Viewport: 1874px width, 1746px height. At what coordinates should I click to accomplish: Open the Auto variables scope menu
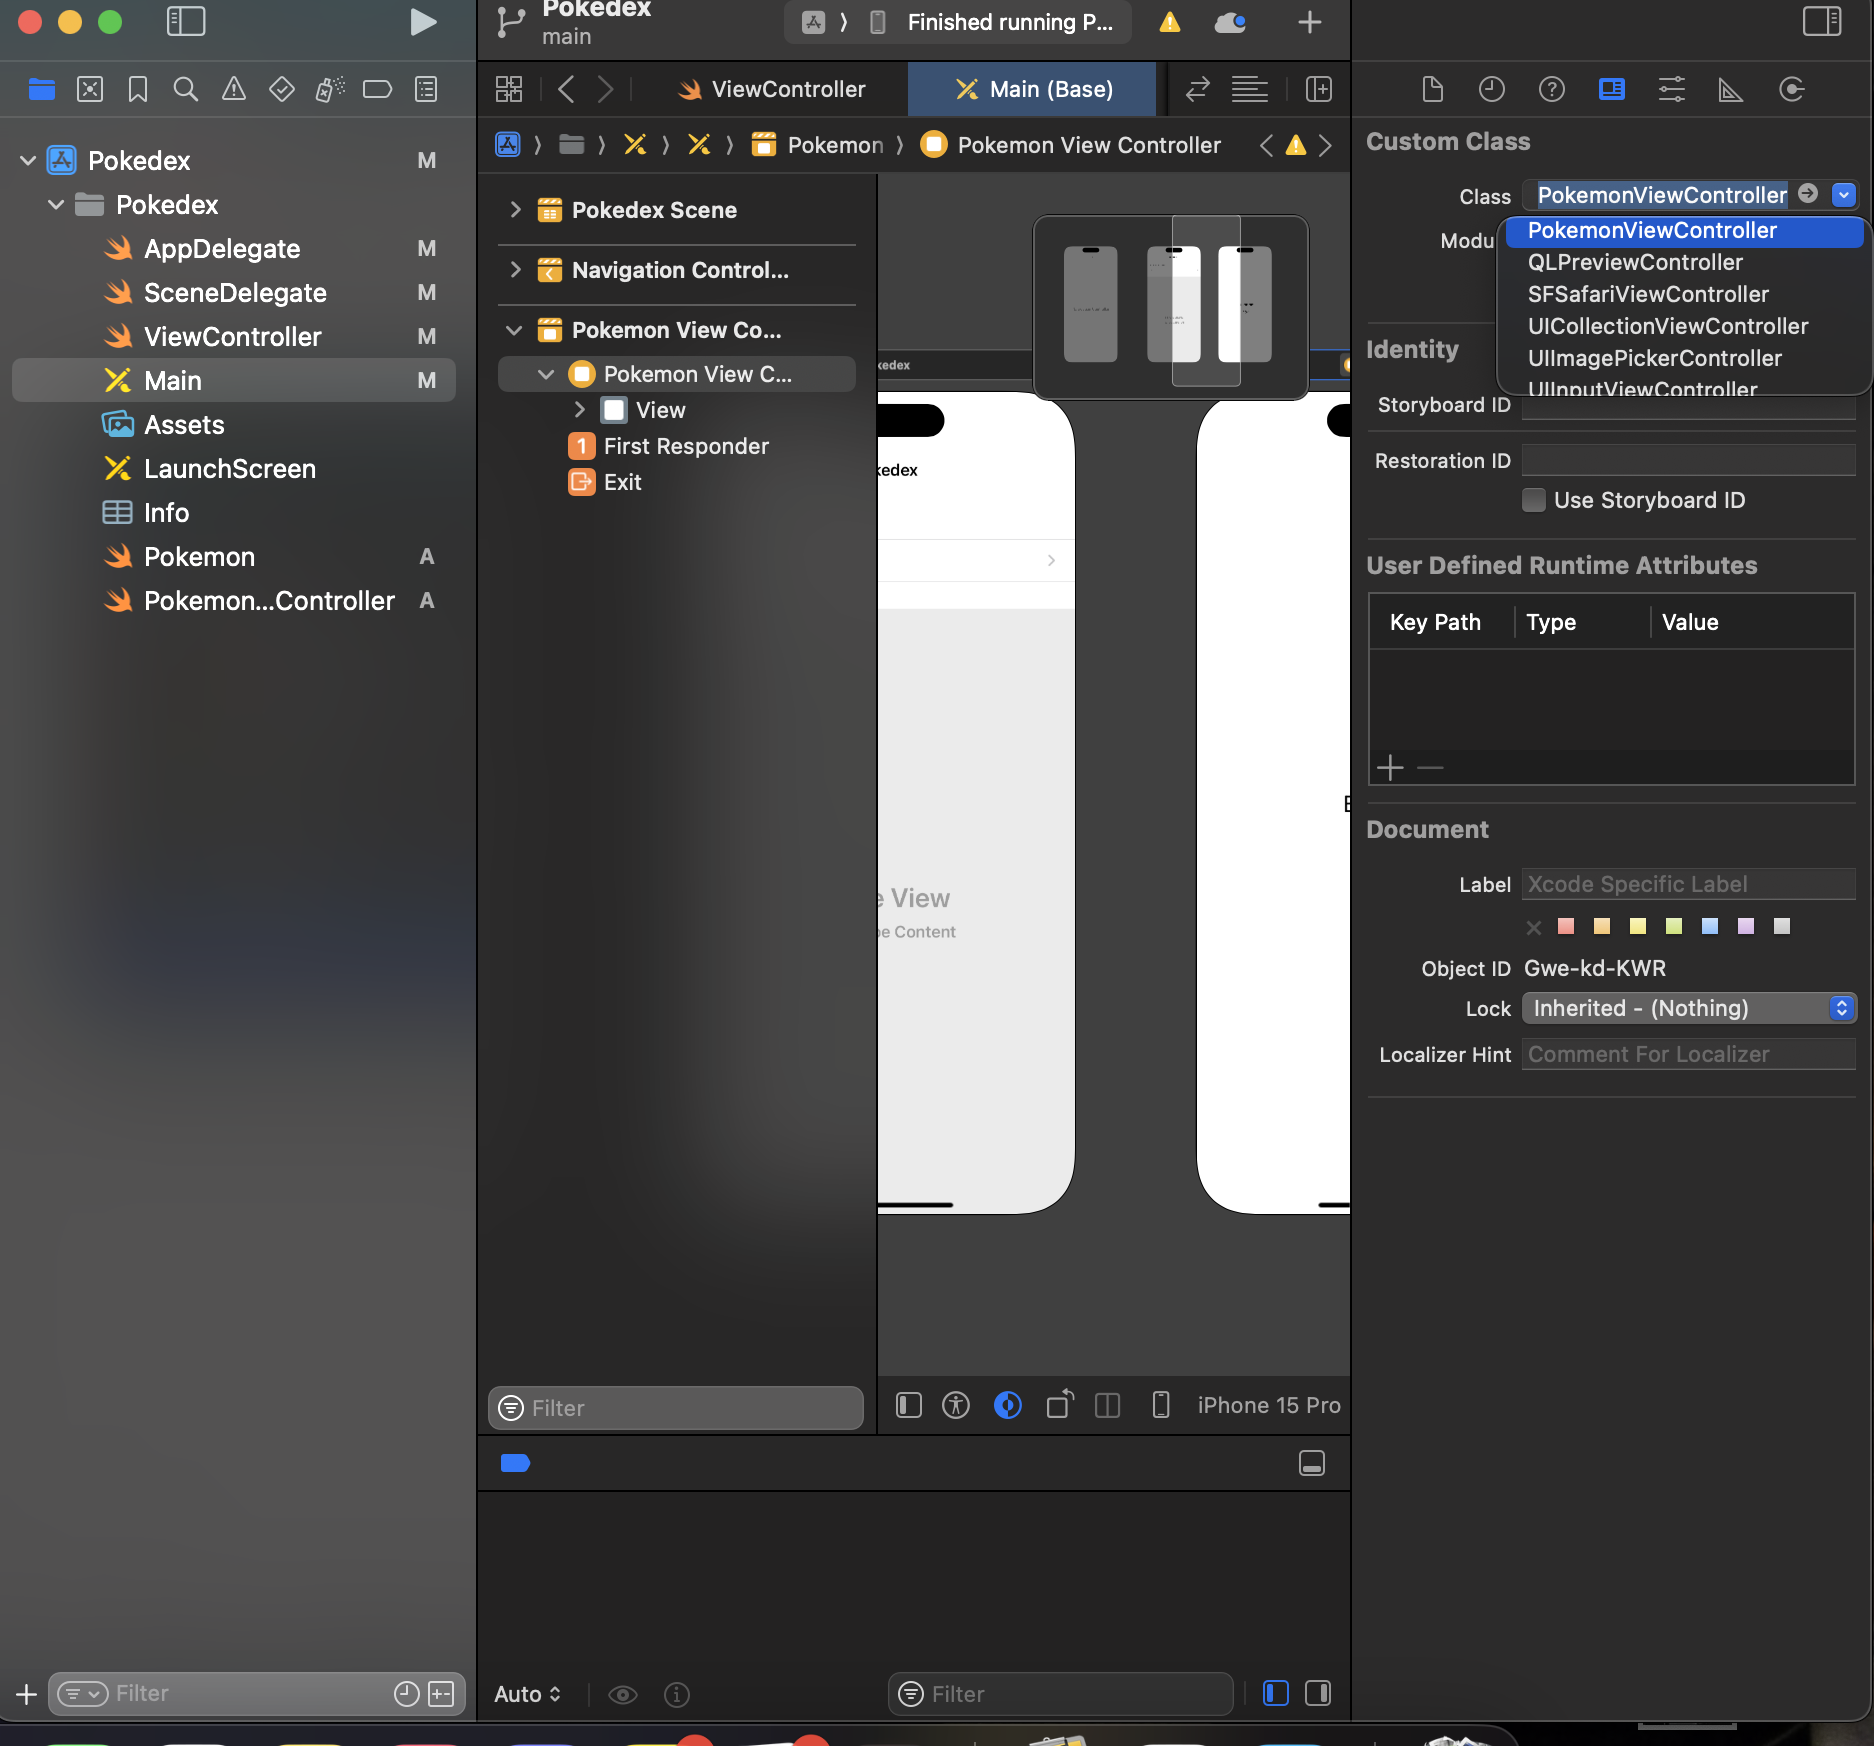point(527,1694)
